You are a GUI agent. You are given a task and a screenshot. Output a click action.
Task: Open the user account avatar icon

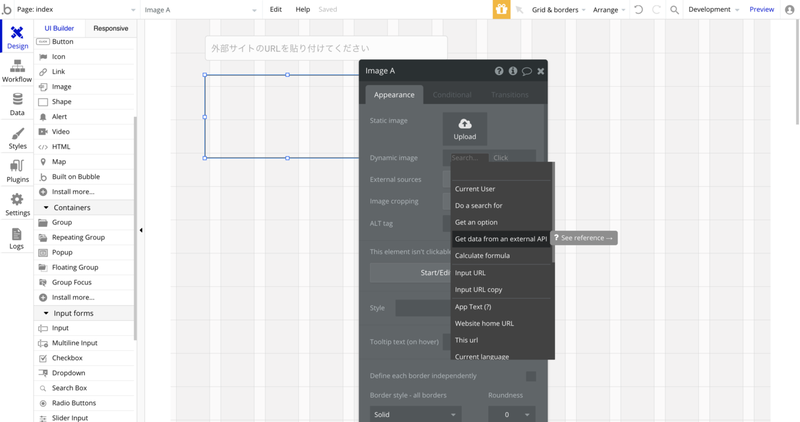pyautogui.click(x=789, y=10)
